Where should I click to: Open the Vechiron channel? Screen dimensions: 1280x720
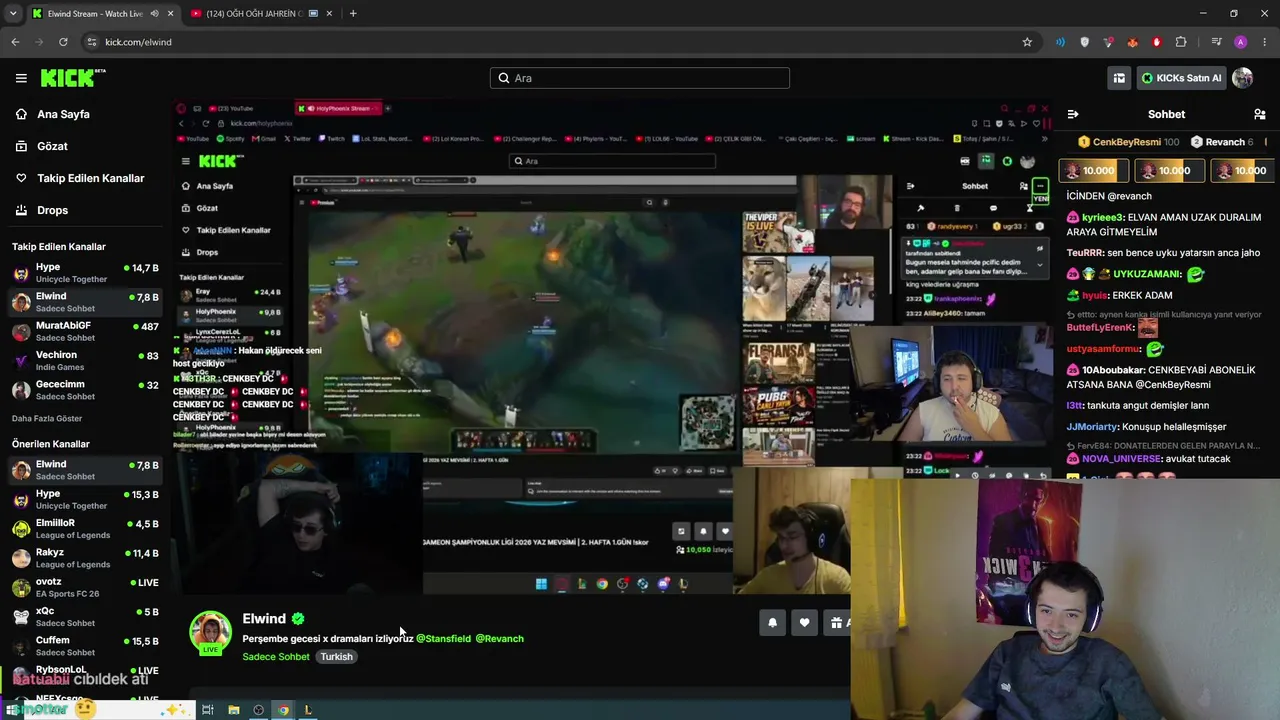(x=85, y=361)
